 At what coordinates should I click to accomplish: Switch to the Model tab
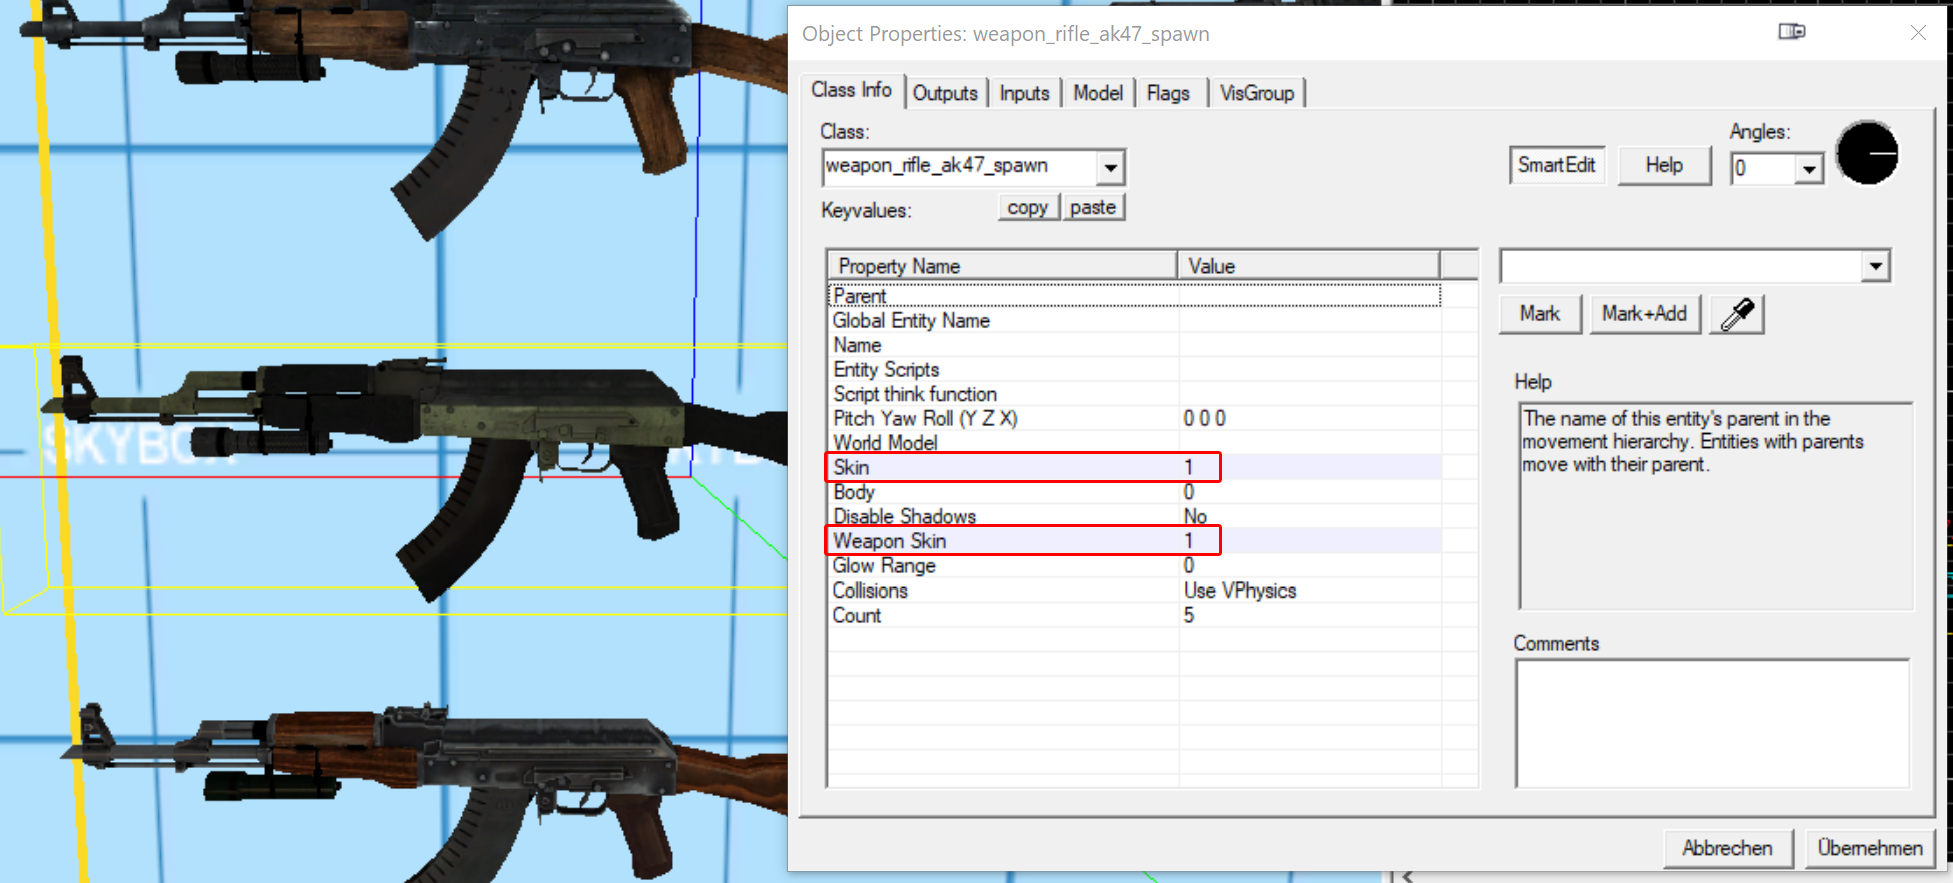coord(1097,93)
